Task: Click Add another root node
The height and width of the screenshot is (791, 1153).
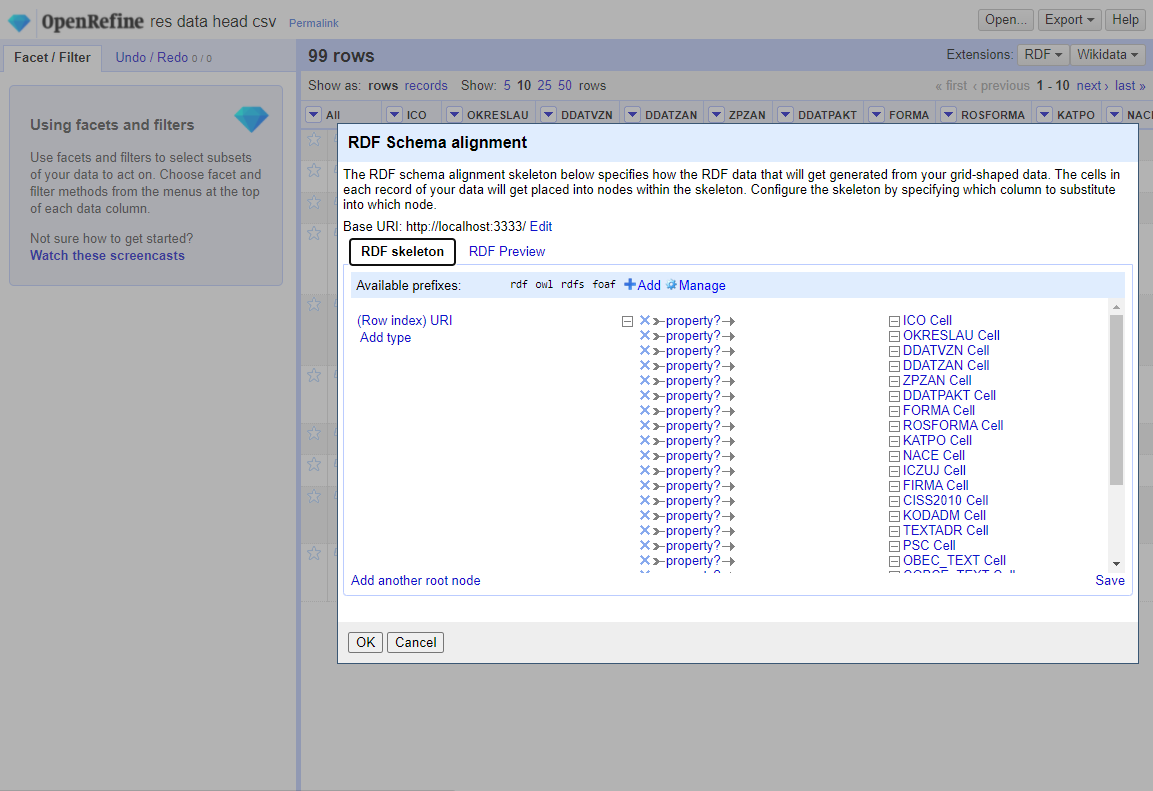Action: coord(415,580)
